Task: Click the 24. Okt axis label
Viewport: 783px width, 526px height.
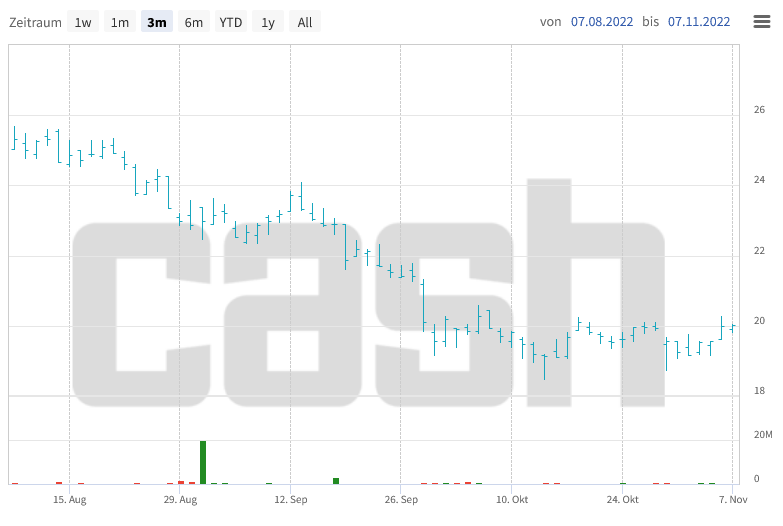Action: (x=622, y=500)
